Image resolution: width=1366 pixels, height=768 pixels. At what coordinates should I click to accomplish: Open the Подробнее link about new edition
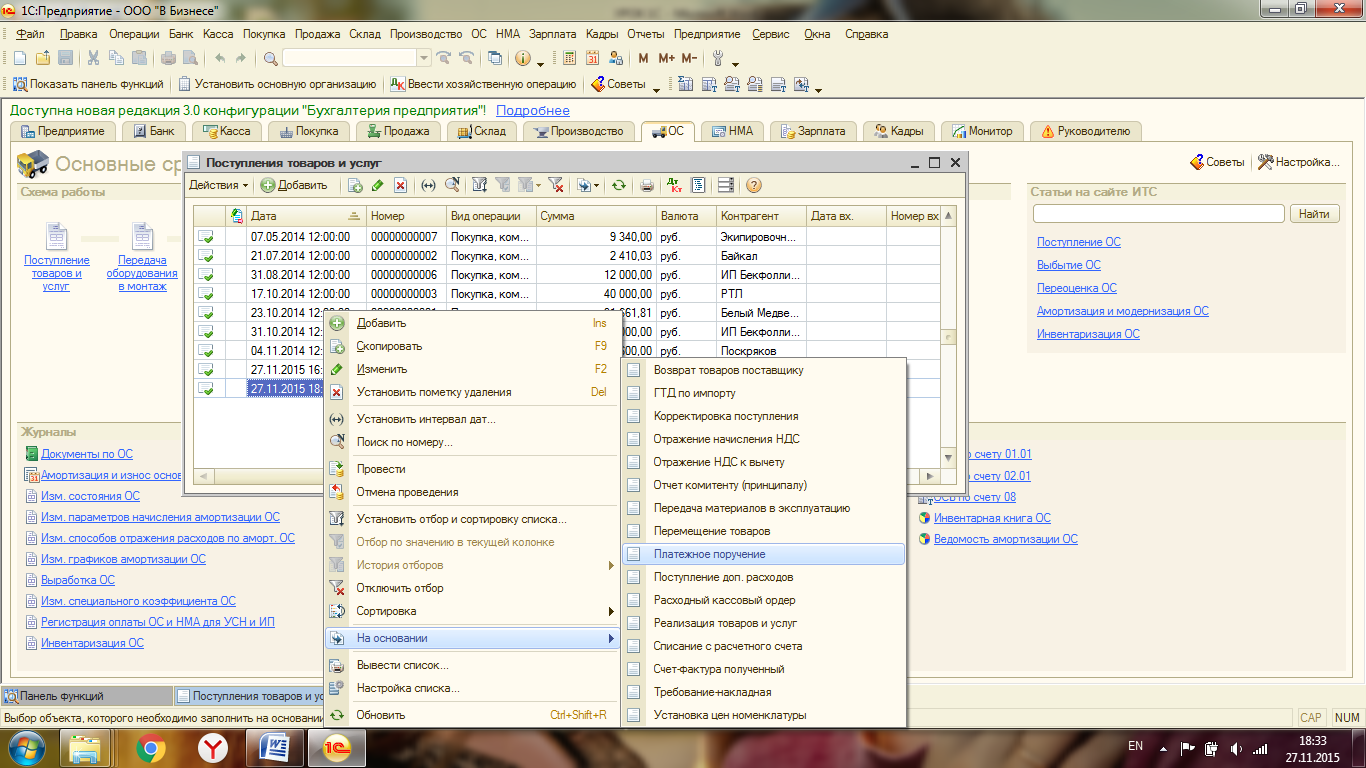pyautogui.click(x=533, y=111)
